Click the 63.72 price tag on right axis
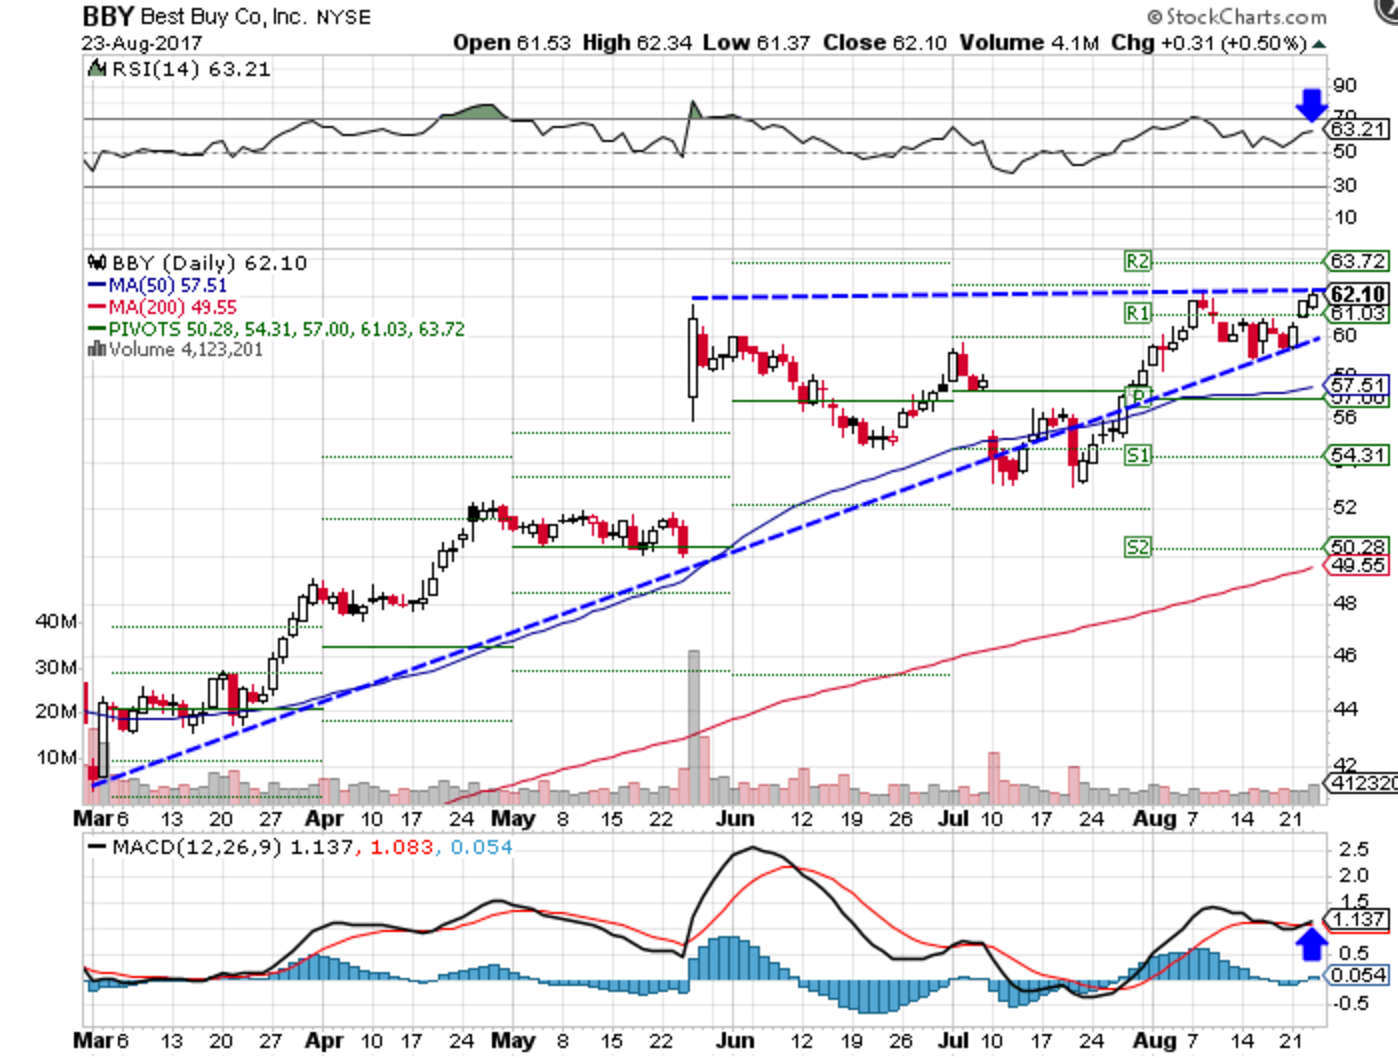 pyautogui.click(x=1358, y=261)
